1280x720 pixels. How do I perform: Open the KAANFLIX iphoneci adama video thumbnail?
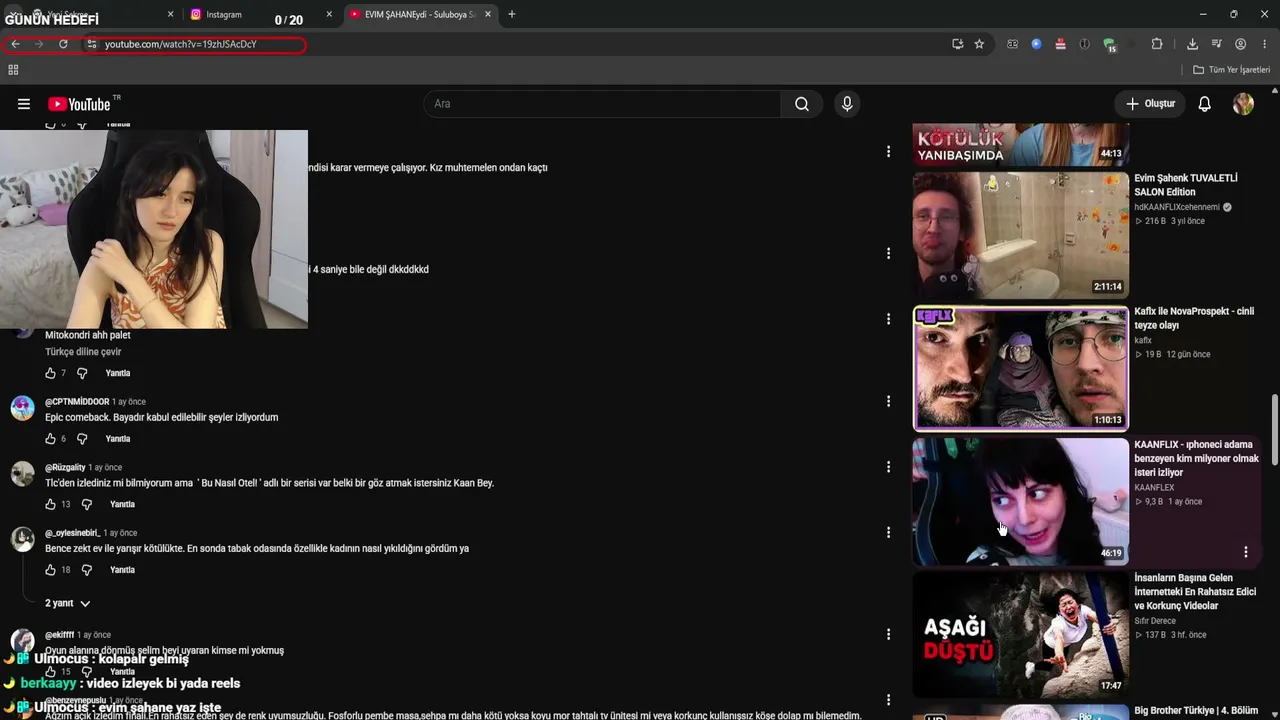point(1021,501)
